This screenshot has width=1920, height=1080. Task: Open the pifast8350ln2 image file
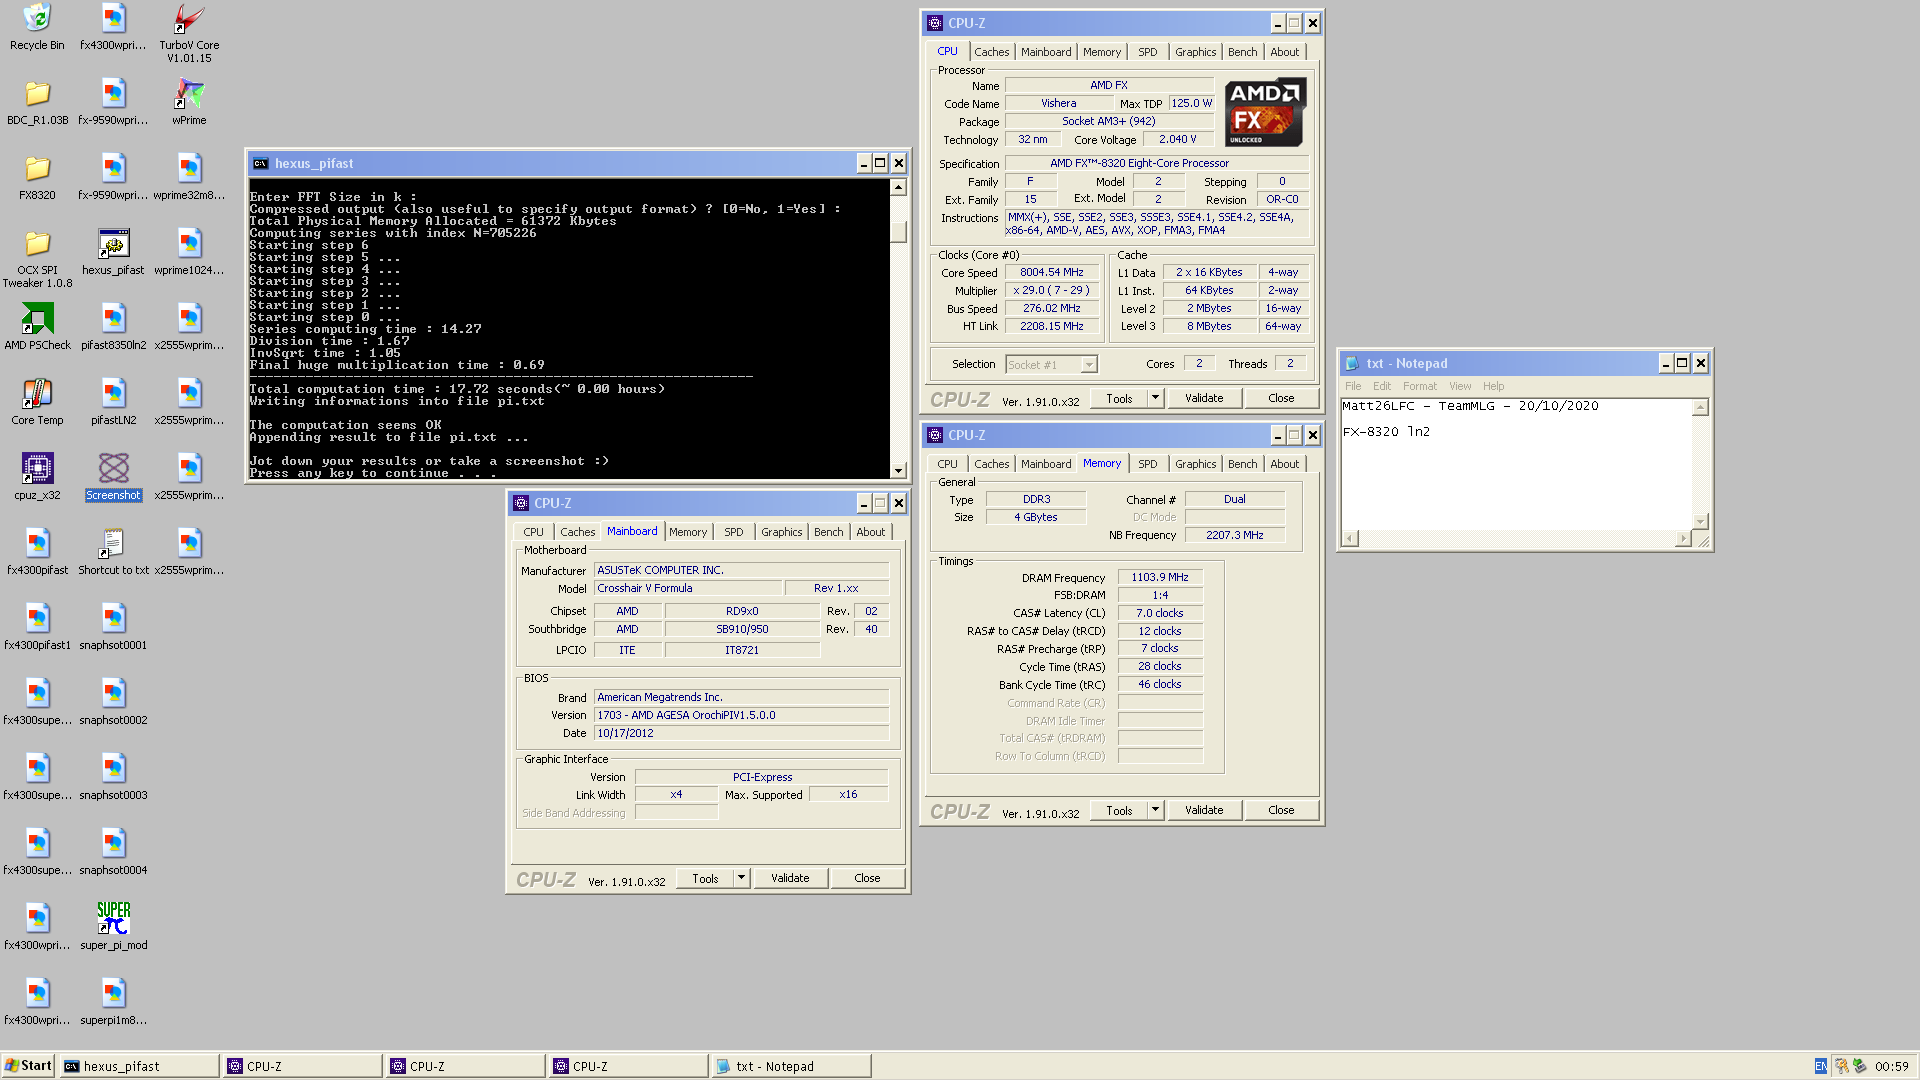pyautogui.click(x=113, y=327)
